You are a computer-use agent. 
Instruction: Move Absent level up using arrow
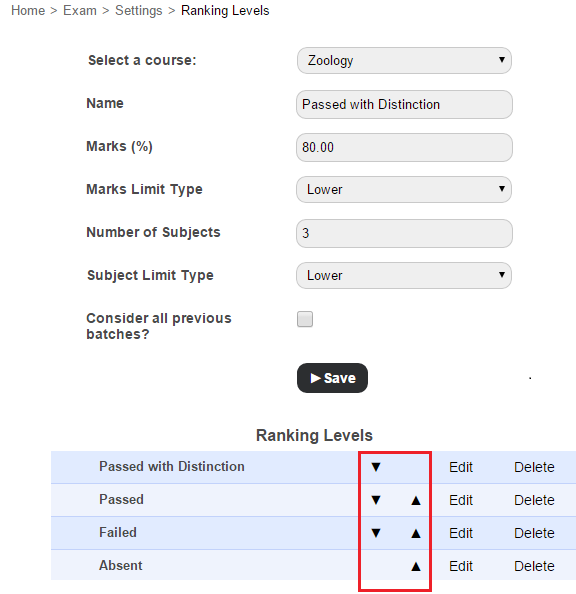click(416, 566)
